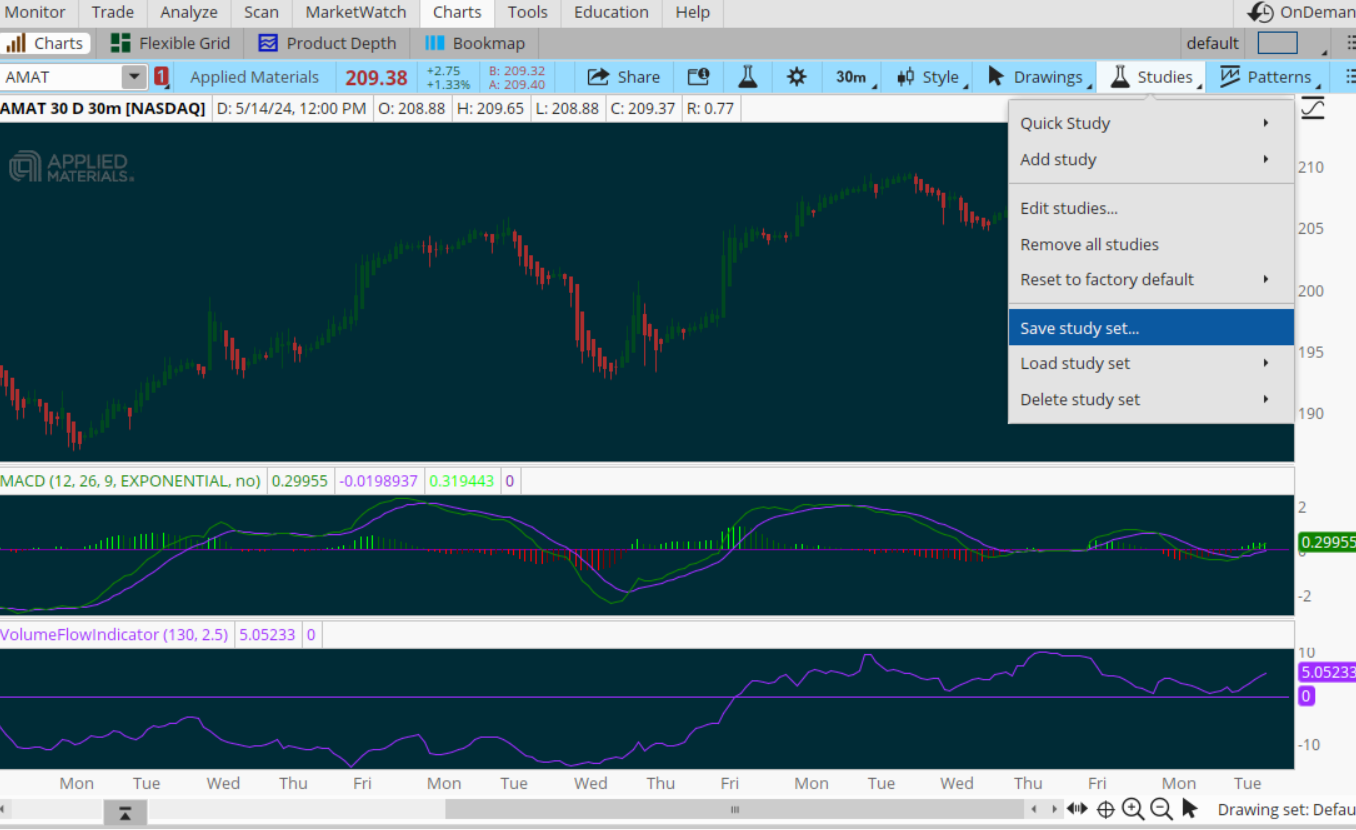Click the flask Edit studies icon
The image size is (1356, 830).
click(x=747, y=77)
